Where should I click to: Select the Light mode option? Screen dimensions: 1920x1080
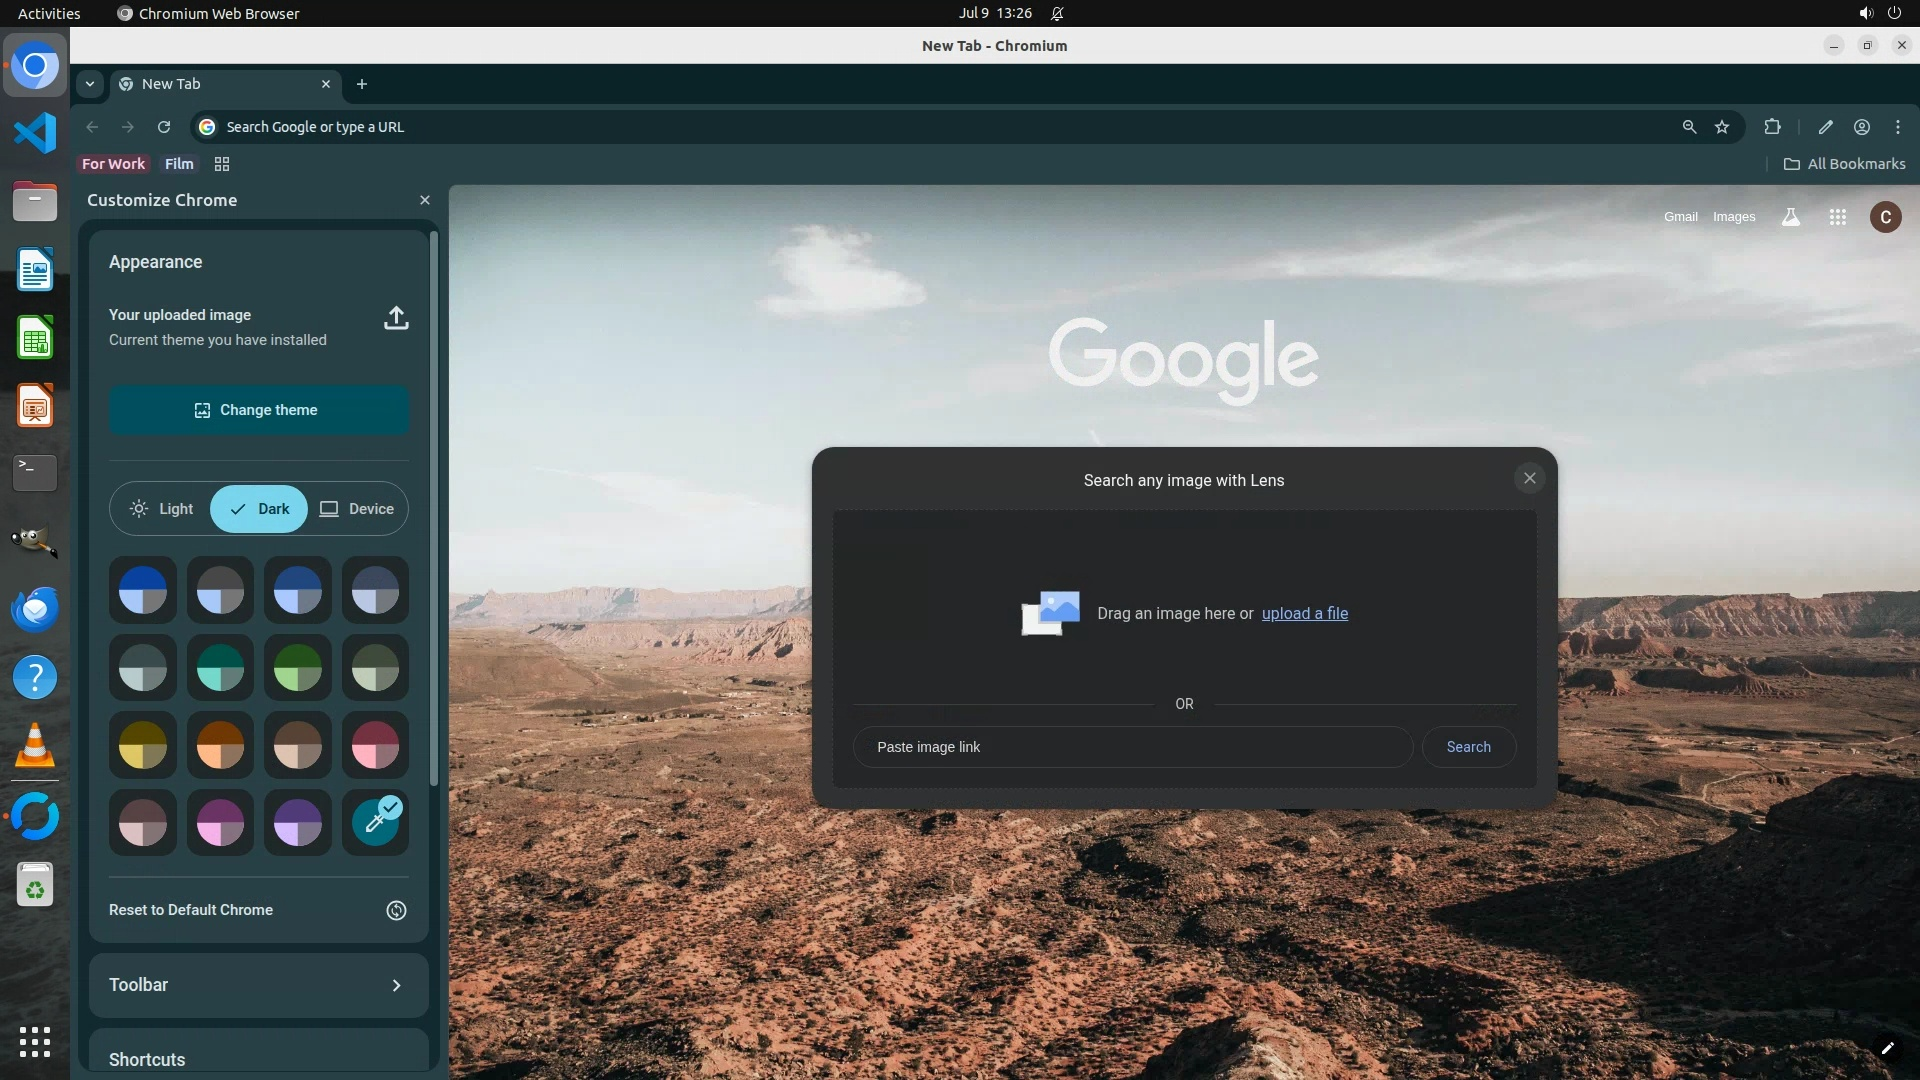(162, 509)
